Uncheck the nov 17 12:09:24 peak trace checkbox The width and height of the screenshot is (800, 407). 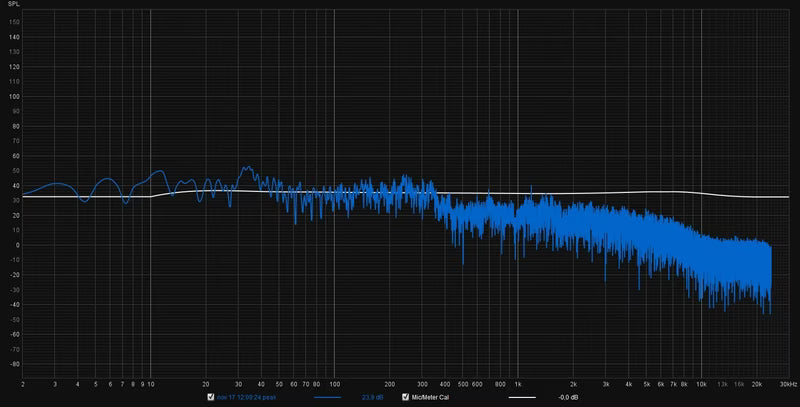pos(210,397)
